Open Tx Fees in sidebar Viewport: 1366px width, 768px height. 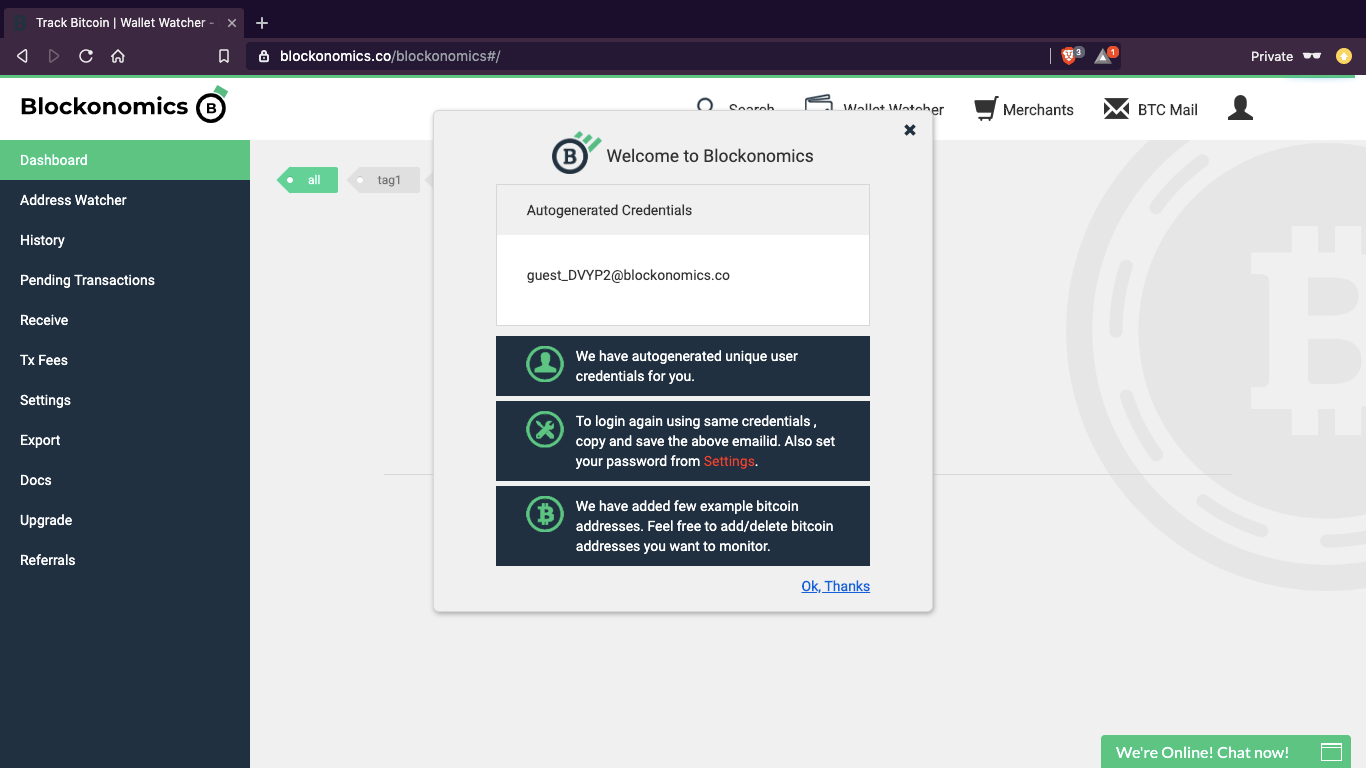125,360
